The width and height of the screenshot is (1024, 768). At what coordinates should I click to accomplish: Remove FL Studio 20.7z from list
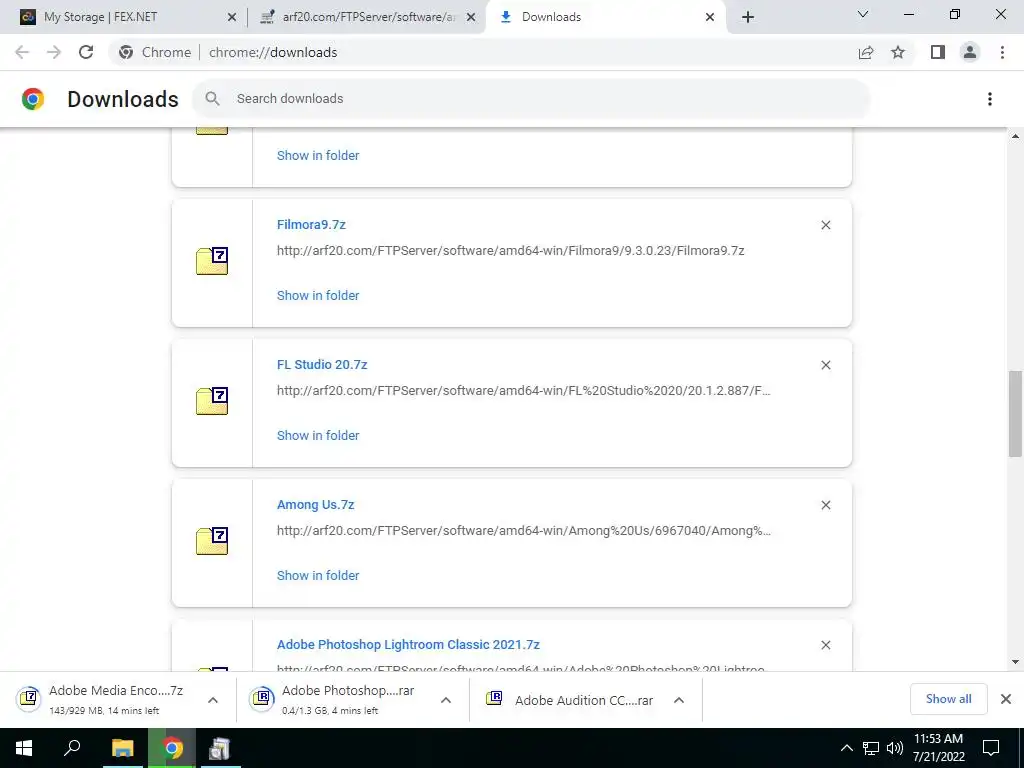pos(825,365)
